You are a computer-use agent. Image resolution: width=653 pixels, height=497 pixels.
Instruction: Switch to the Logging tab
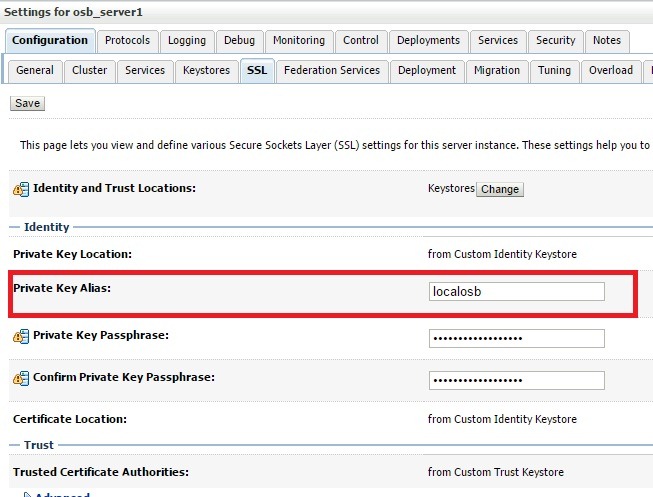(x=187, y=41)
